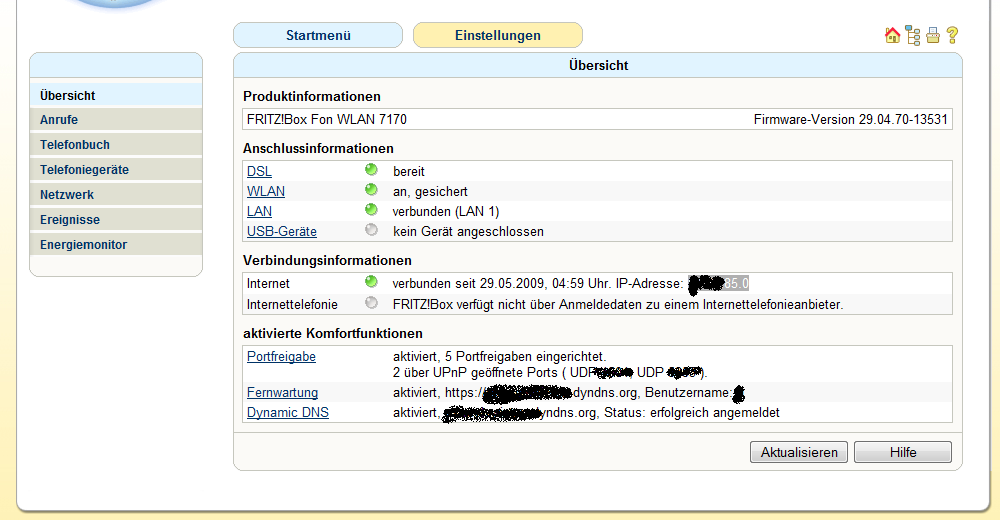Open Telefonbuch in the sidebar
The height and width of the screenshot is (520, 1000).
[116, 145]
